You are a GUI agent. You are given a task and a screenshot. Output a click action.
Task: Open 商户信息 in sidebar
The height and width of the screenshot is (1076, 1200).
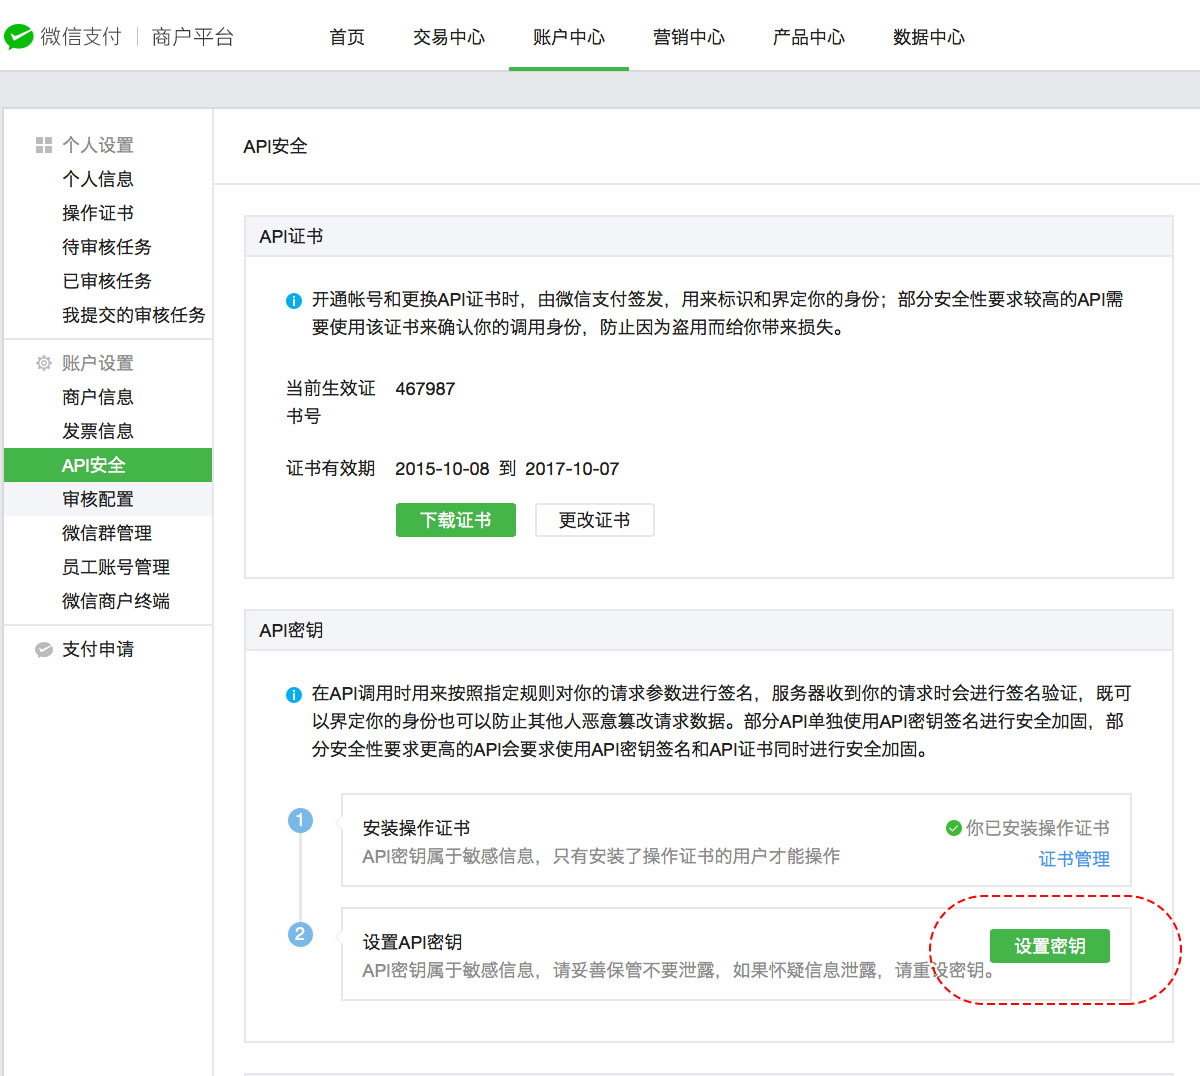tap(98, 397)
